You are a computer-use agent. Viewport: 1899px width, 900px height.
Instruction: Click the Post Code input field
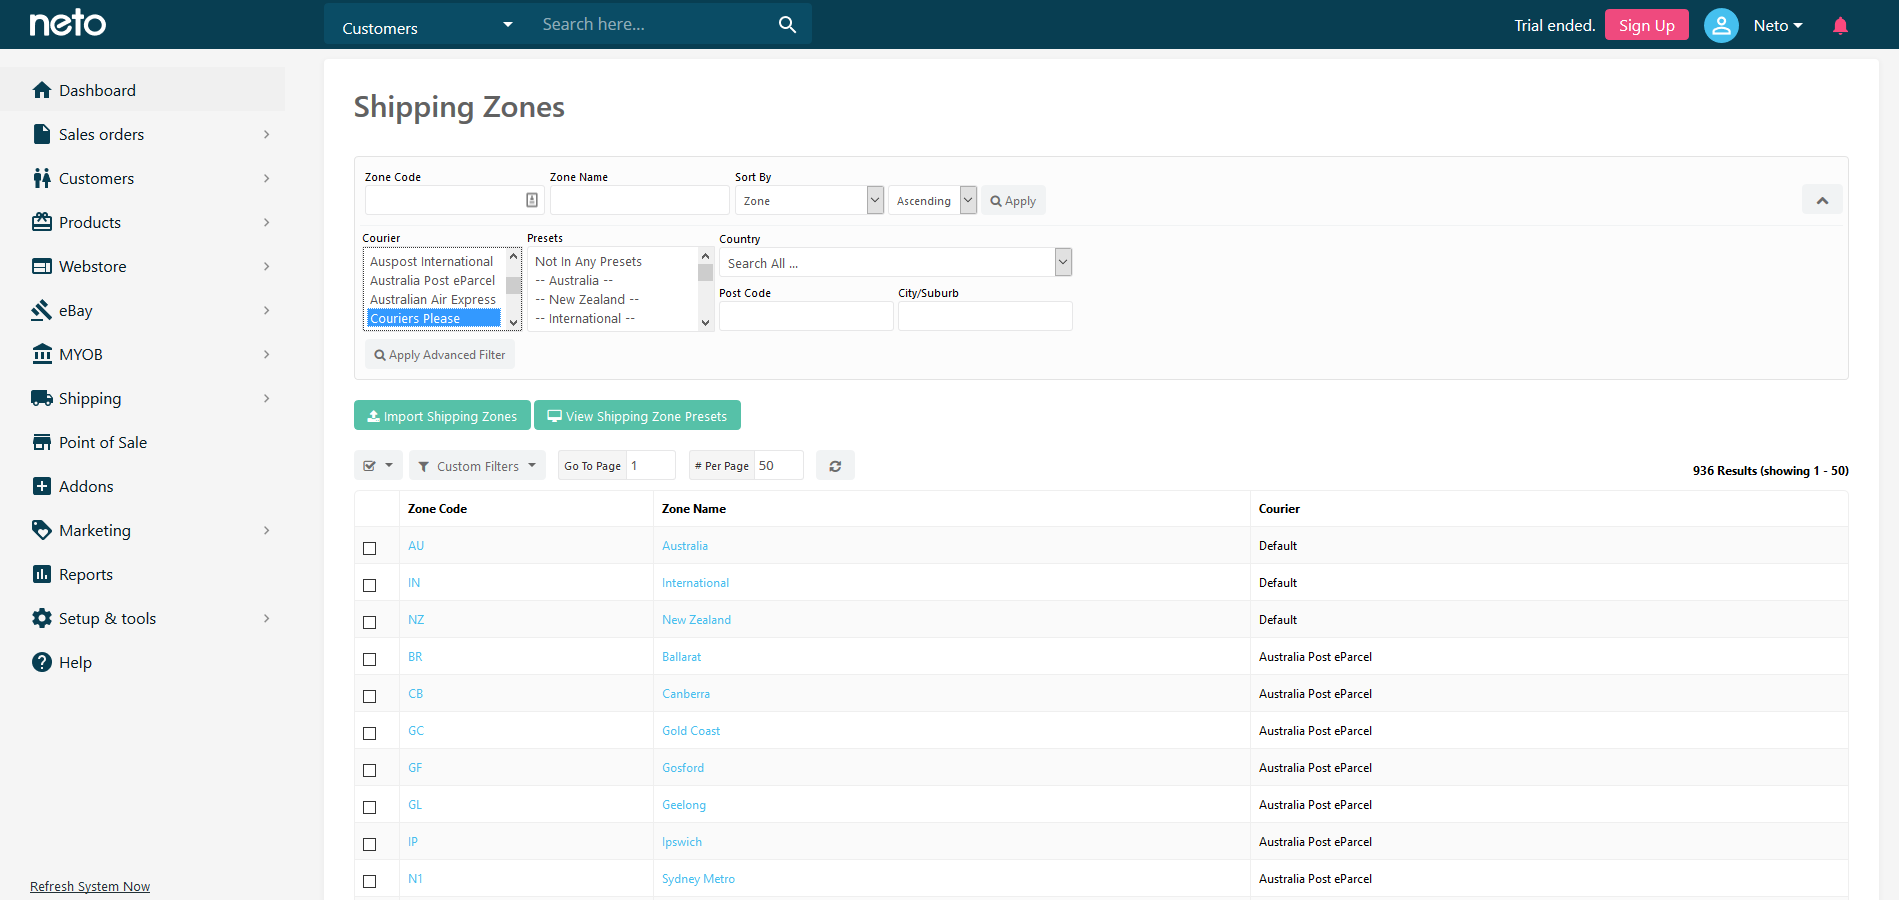pos(806,316)
